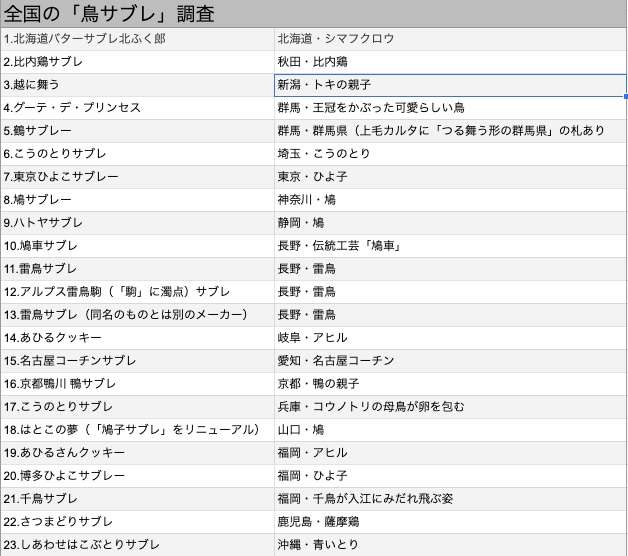Image resolution: width=628 pixels, height=556 pixels.
Task: Click the cell 23.しあわせはこぶとりサブレ
Action: pos(137,545)
